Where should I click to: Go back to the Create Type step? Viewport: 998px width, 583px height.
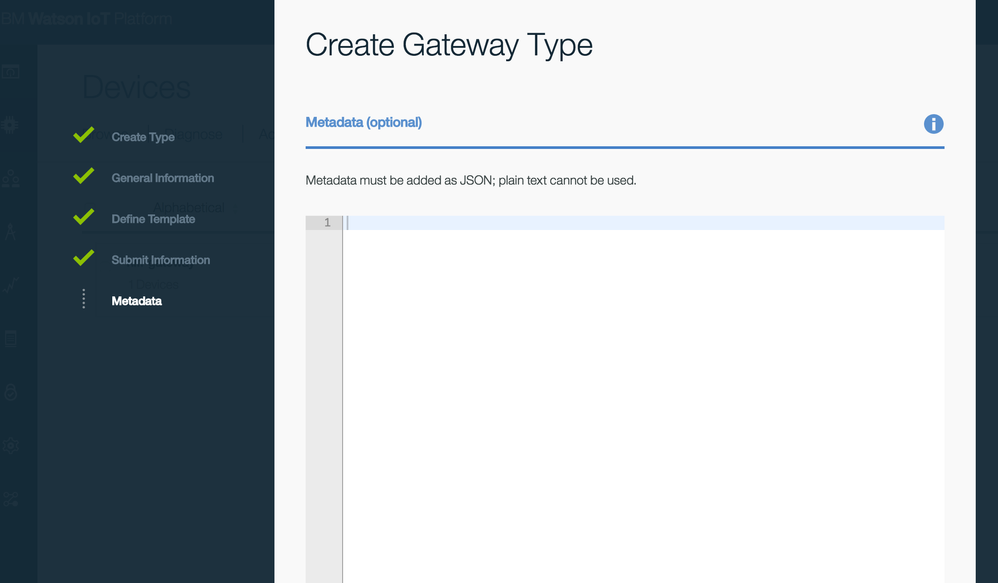click(143, 137)
